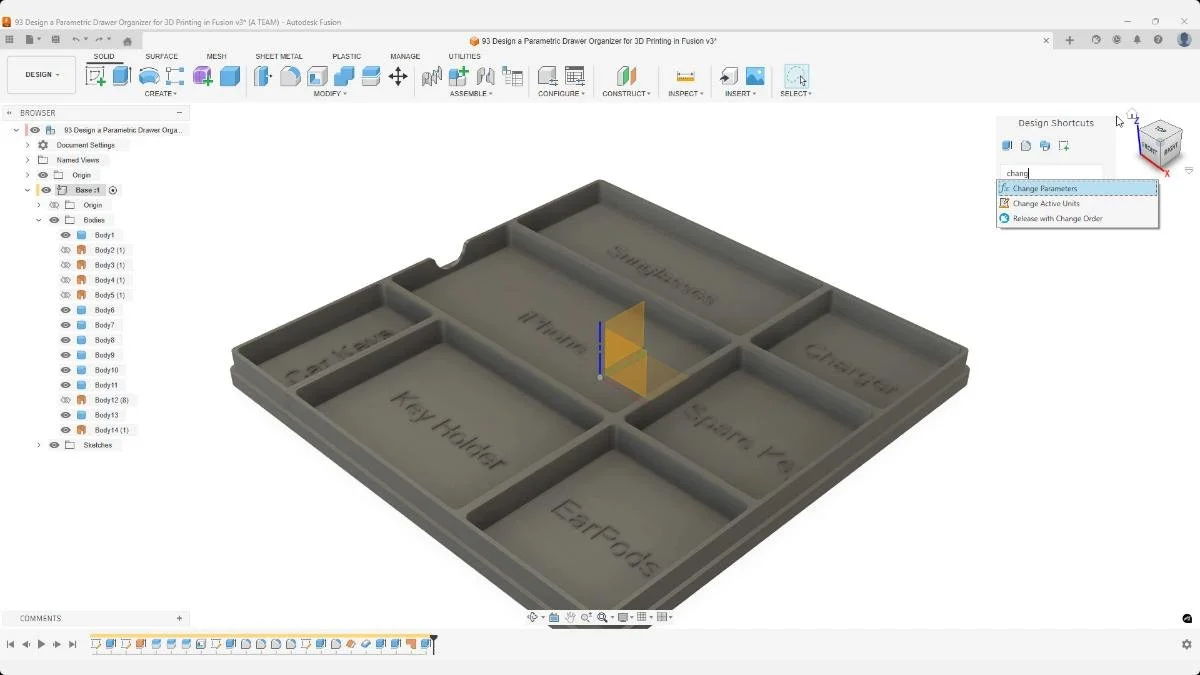Select the Press Pull tool
Screen dimensions: 1200x675
[x=263, y=76]
